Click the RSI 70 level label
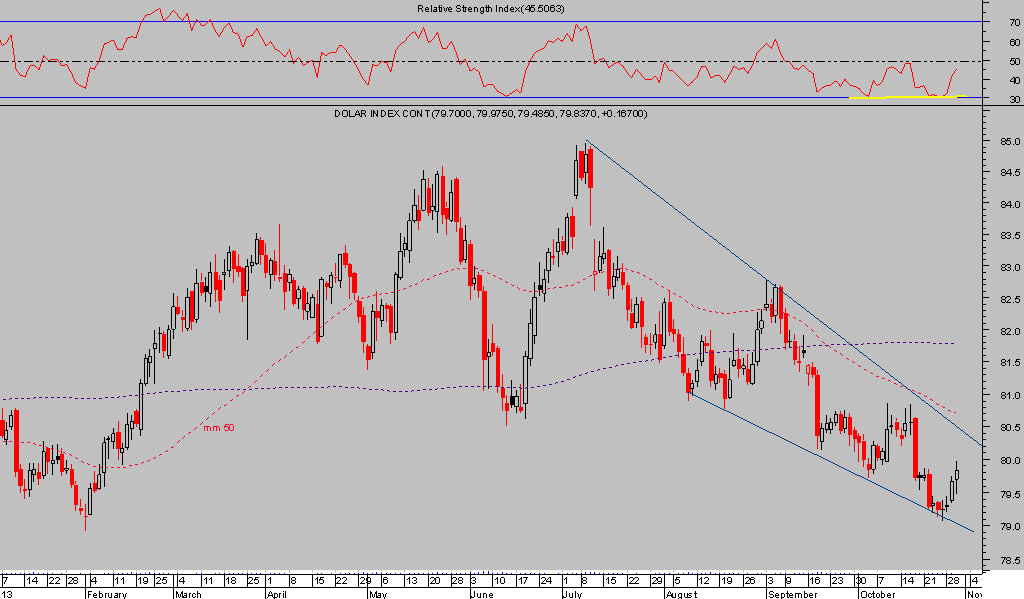 point(1013,21)
